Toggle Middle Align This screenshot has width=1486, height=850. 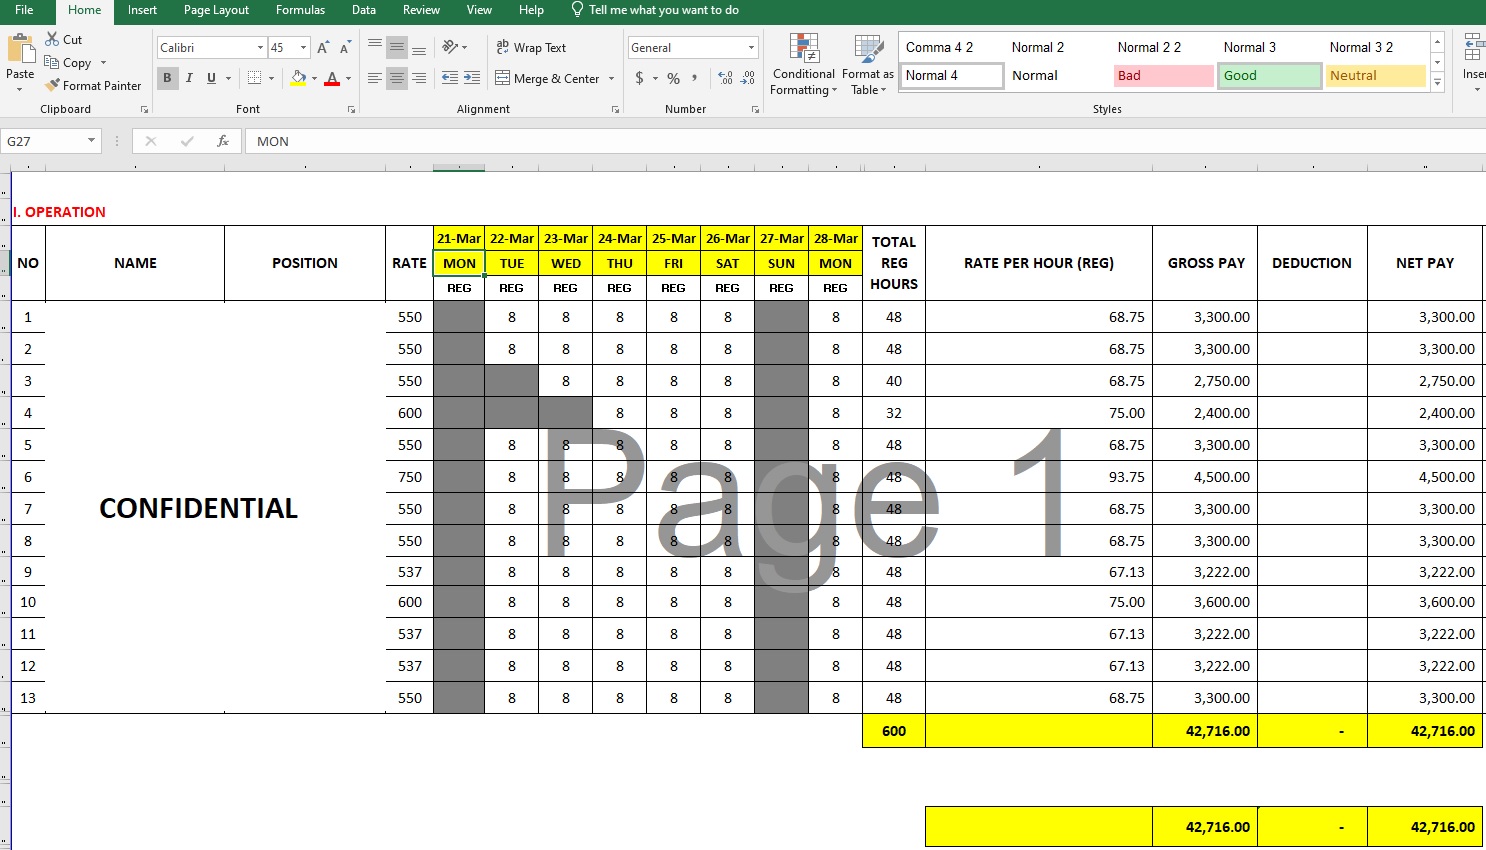397,47
